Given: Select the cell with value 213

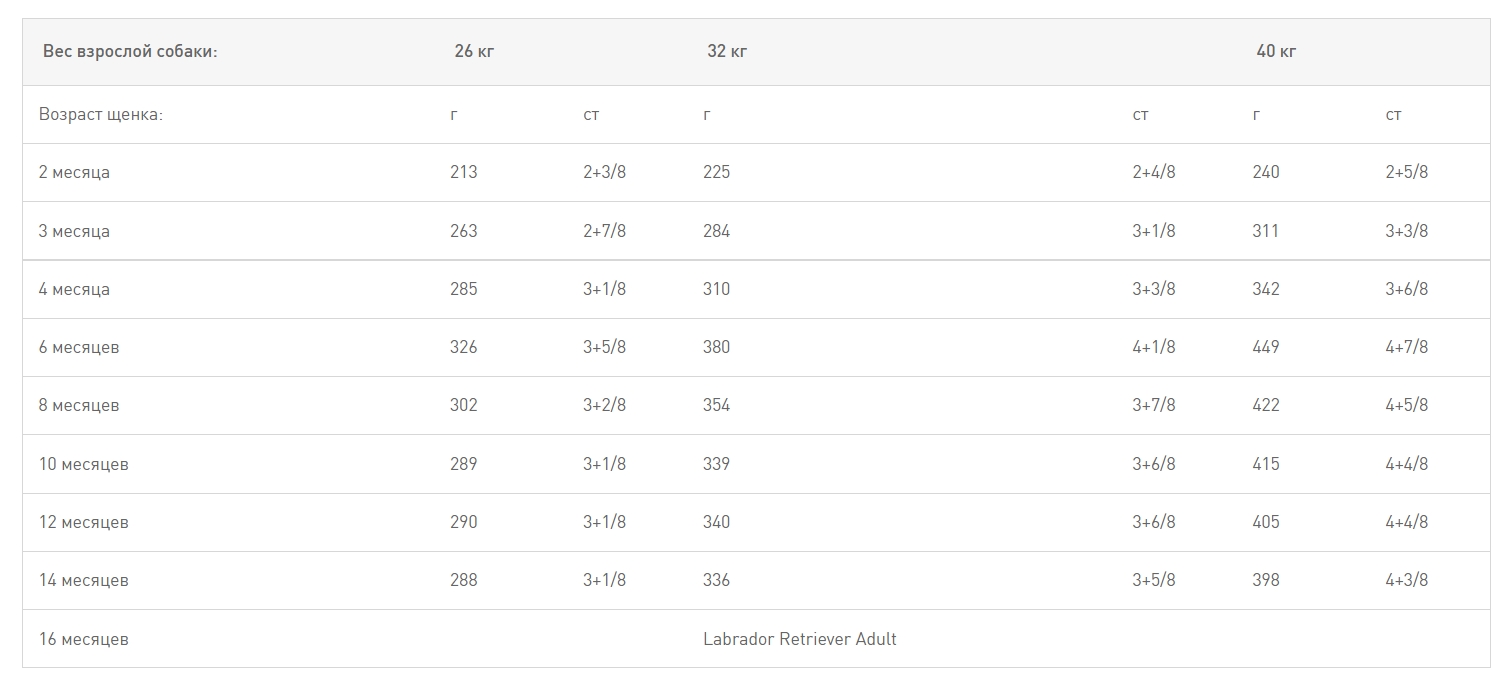Looking at the screenshot, I should (464, 173).
